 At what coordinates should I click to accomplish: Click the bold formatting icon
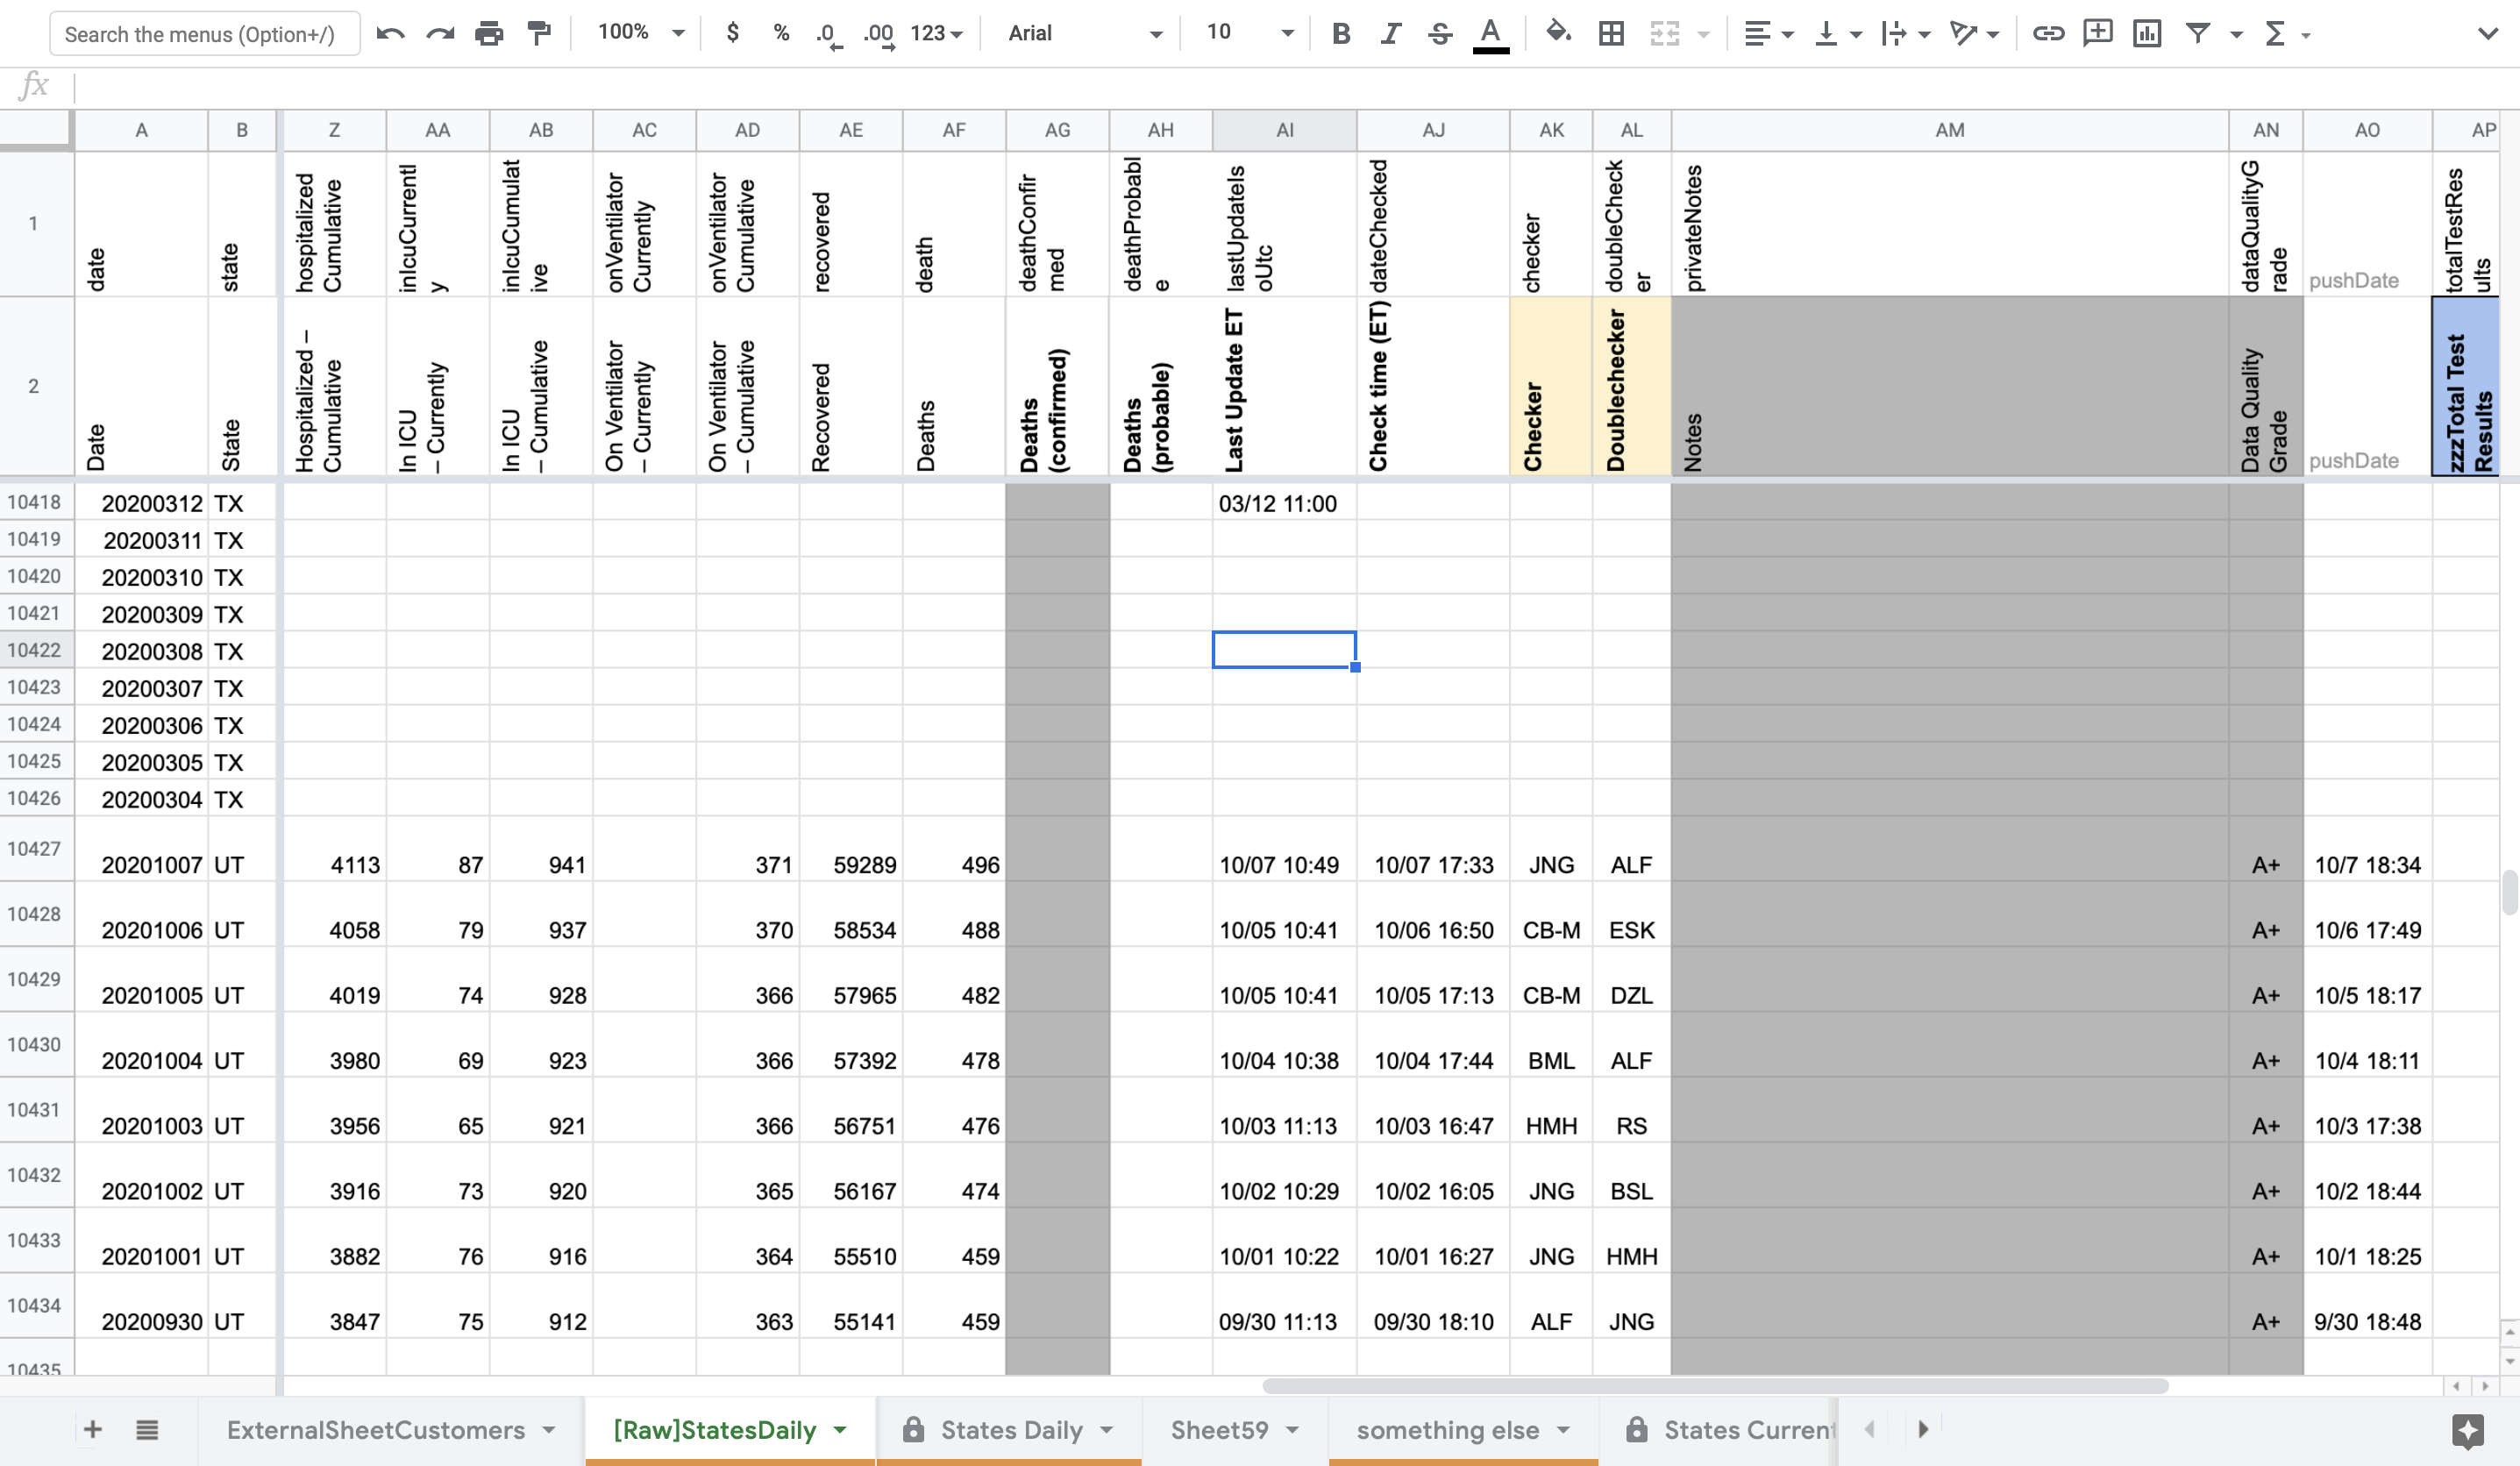[x=1341, y=33]
